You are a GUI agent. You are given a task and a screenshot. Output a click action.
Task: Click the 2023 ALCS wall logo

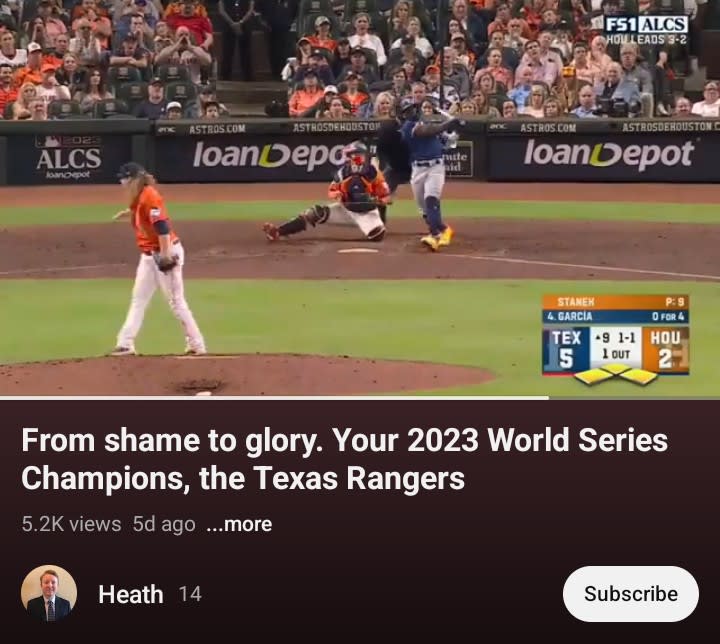tap(69, 158)
